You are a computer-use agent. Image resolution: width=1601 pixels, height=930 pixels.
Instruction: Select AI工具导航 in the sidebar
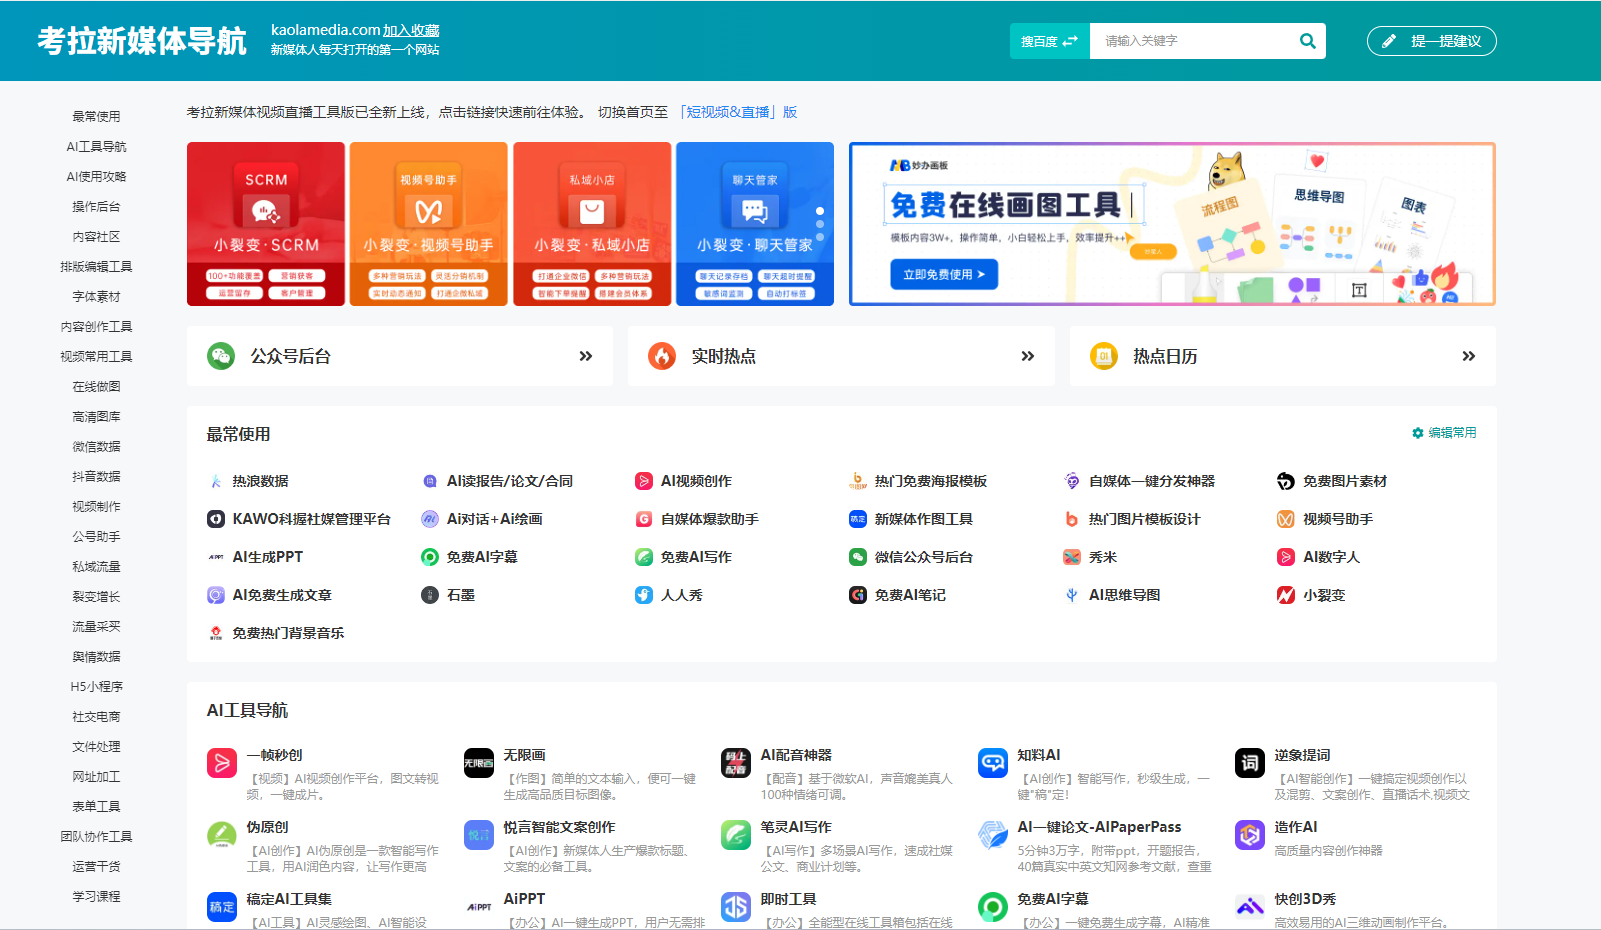[96, 146]
